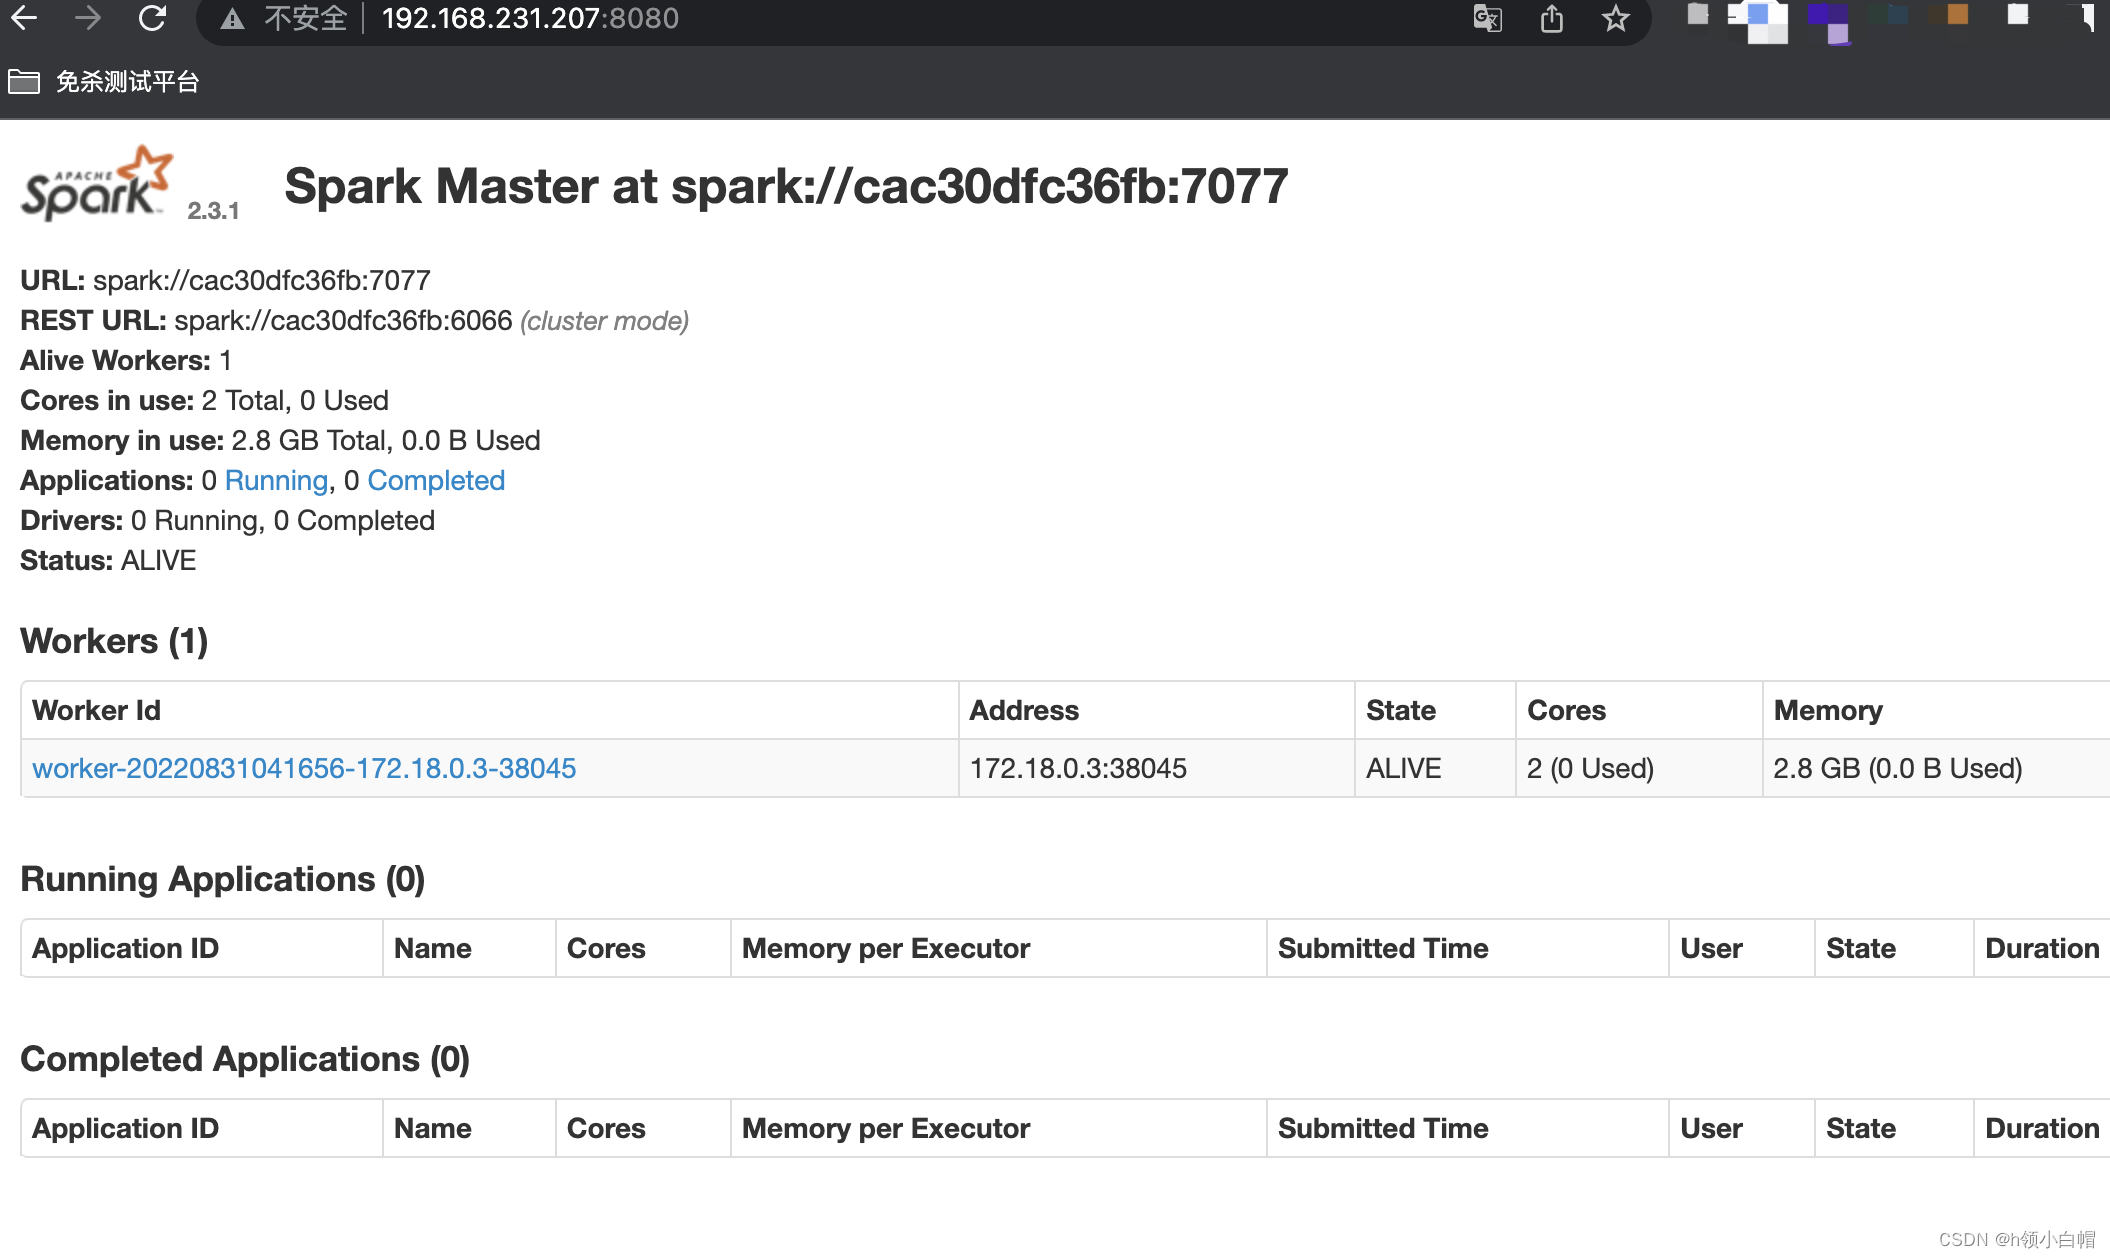Open the Completed applications link

coord(436,481)
